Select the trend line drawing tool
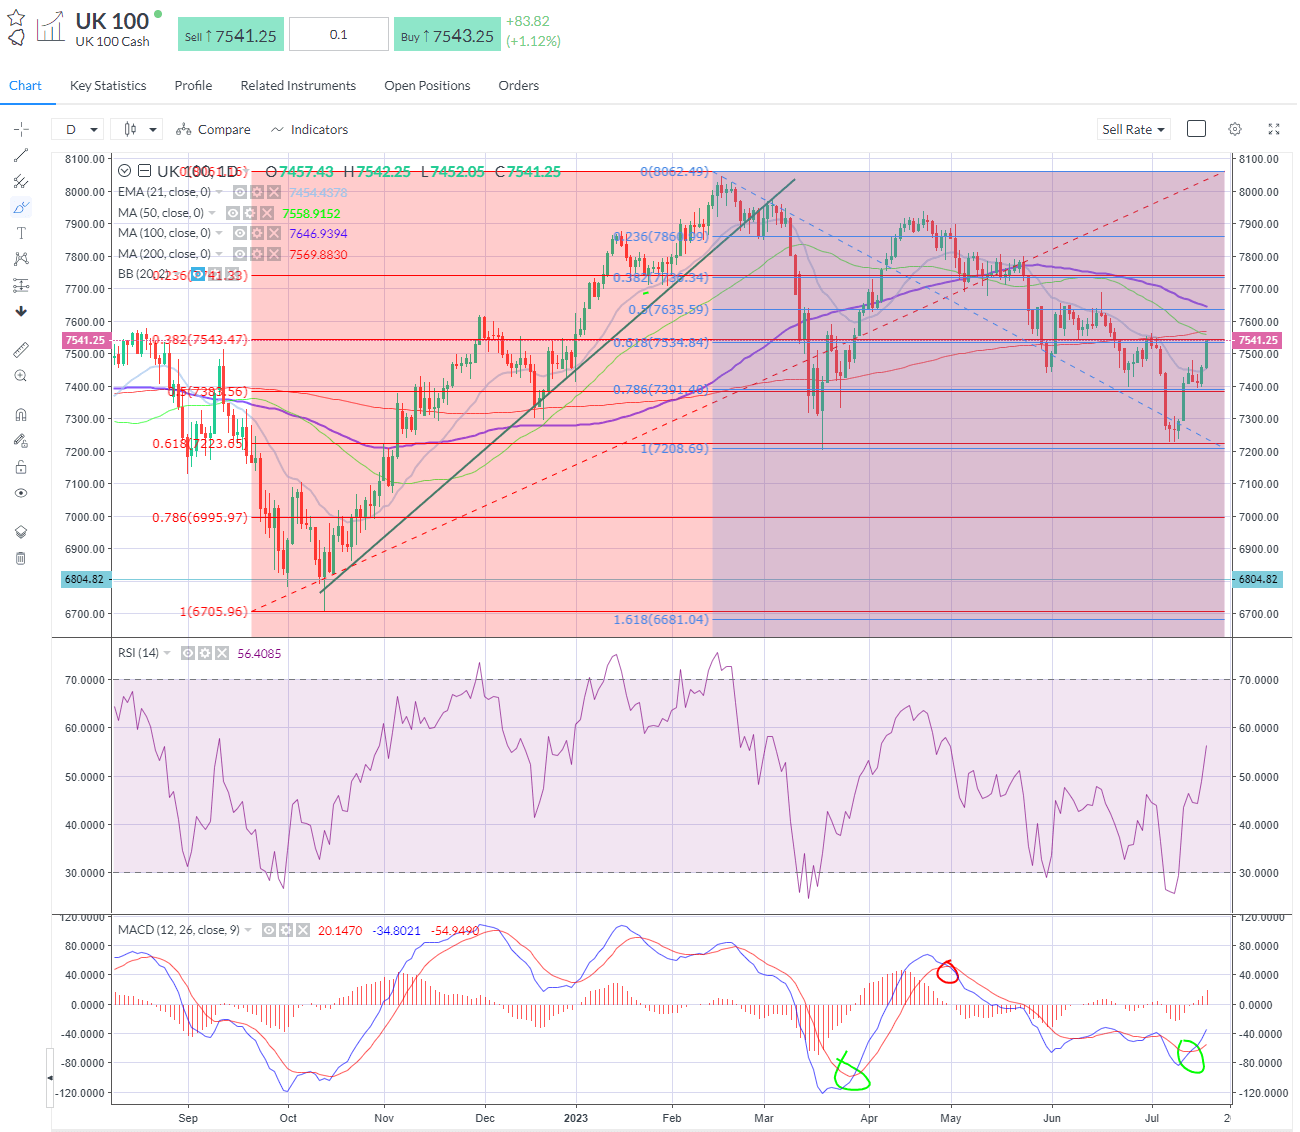This screenshot has width=1300, height=1132. click(x=21, y=155)
